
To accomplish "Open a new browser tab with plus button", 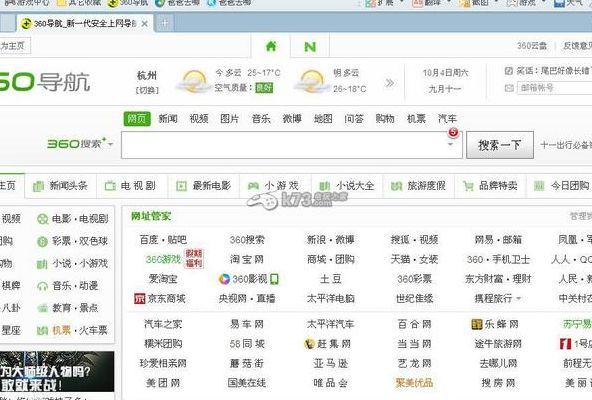I will click(x=165, y=23).
